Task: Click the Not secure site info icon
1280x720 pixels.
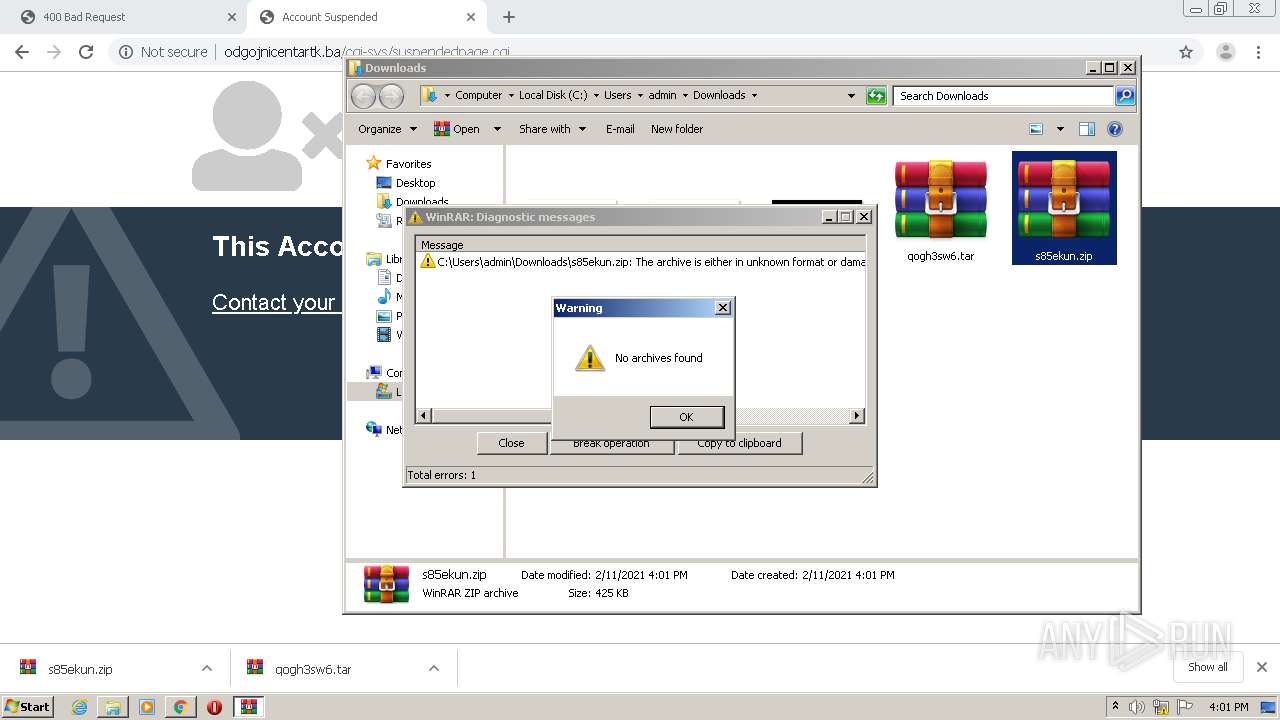Action: pyautogui.click(x=126, y=52)
